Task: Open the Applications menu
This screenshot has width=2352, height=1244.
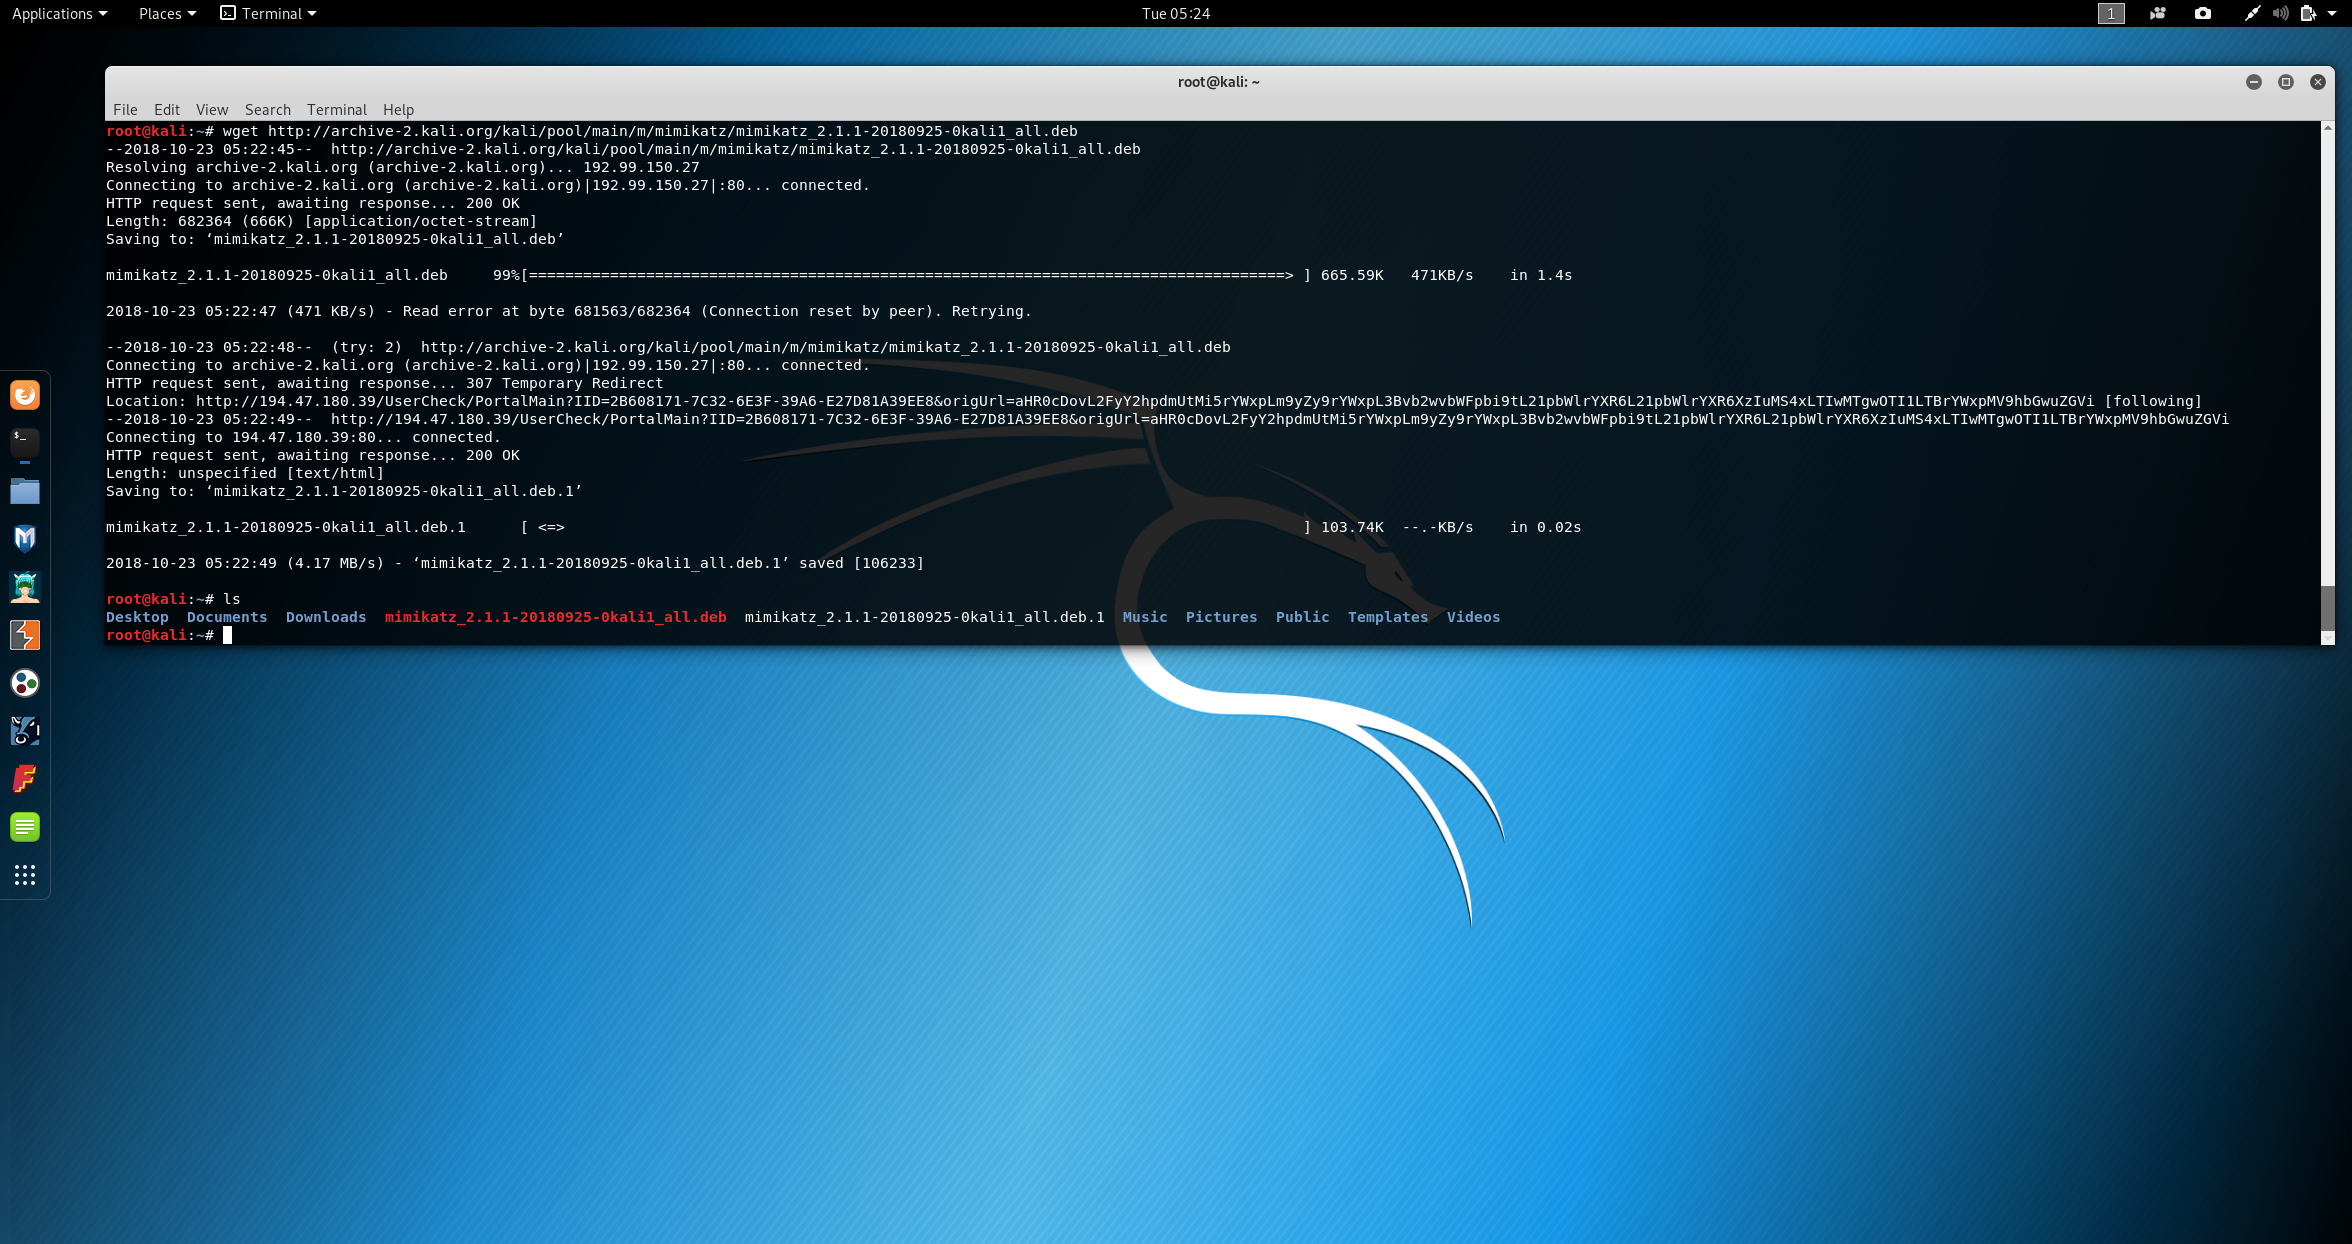Action: point(59,13)
